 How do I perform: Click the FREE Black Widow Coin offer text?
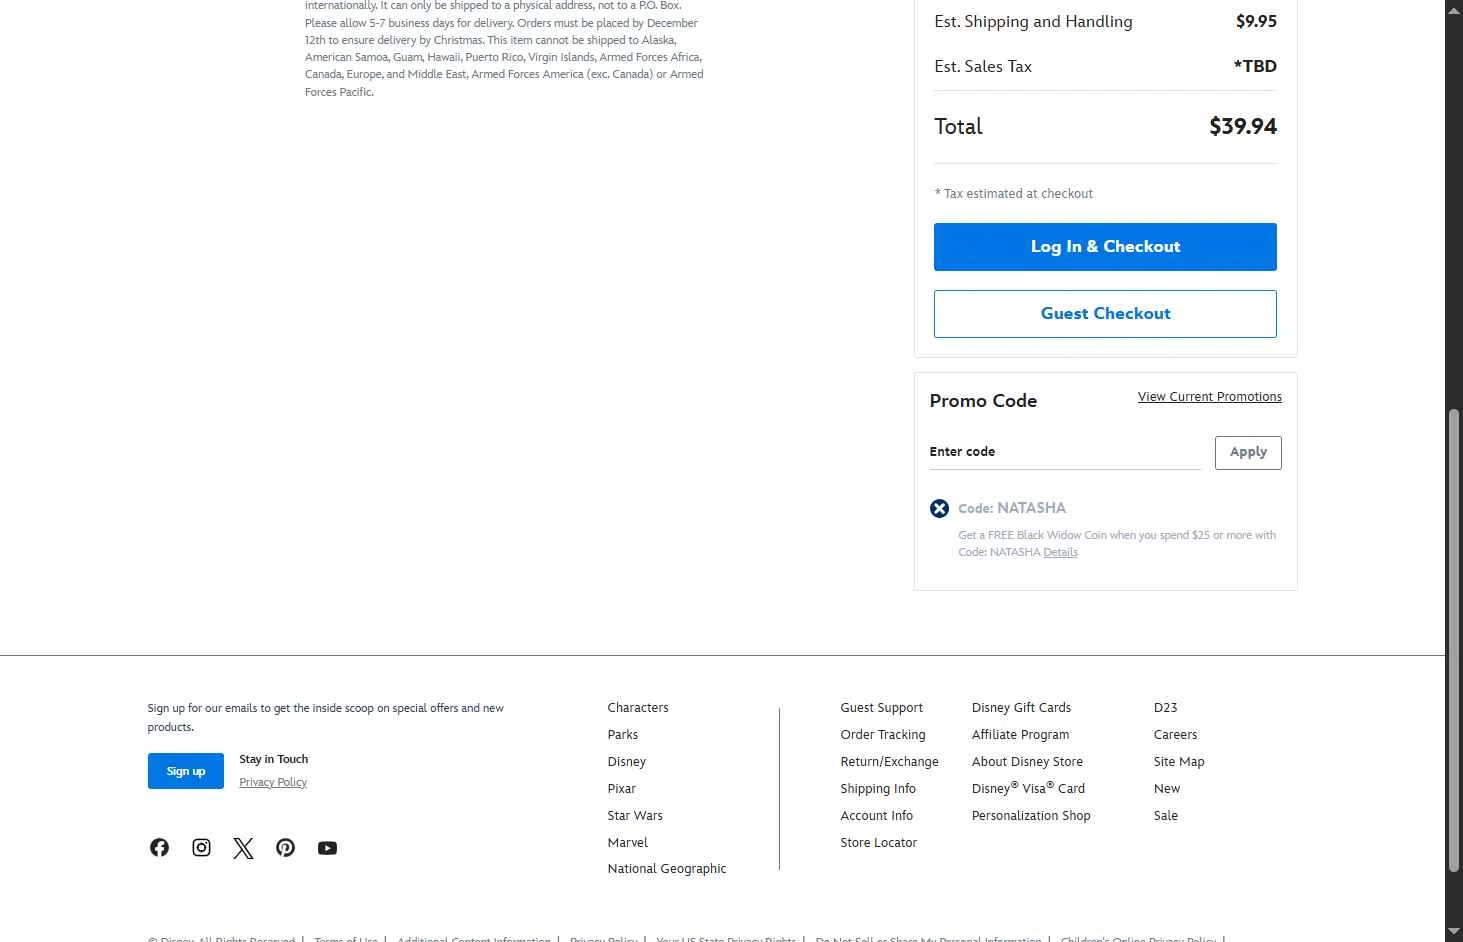tap(1117, 543)
